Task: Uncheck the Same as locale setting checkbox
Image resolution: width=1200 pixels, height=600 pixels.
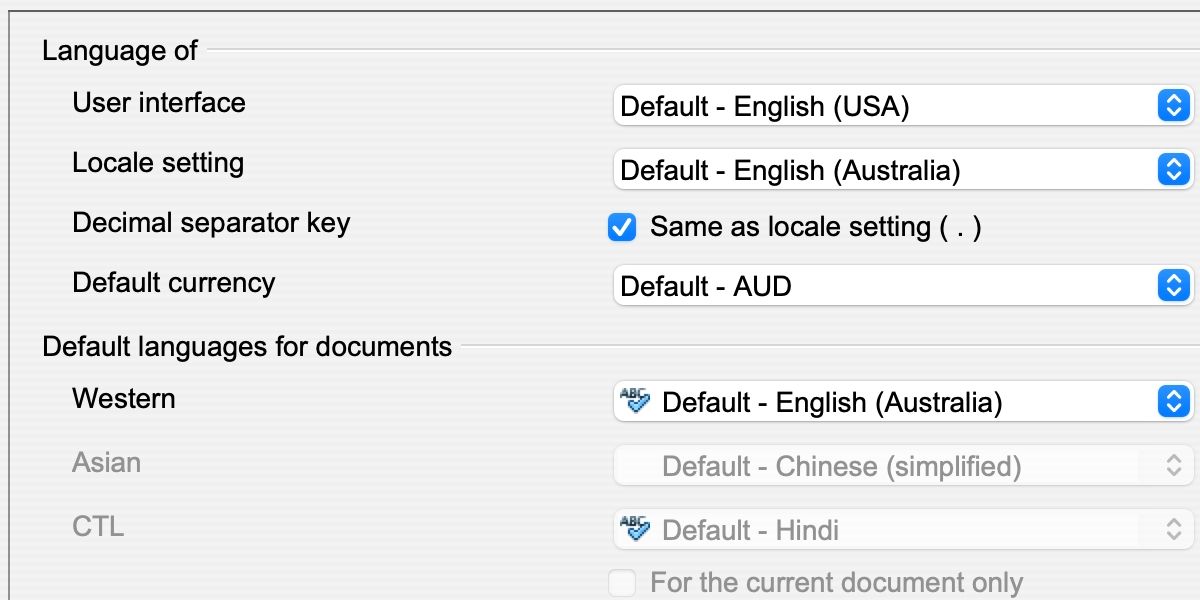Action: coord(622,228)
